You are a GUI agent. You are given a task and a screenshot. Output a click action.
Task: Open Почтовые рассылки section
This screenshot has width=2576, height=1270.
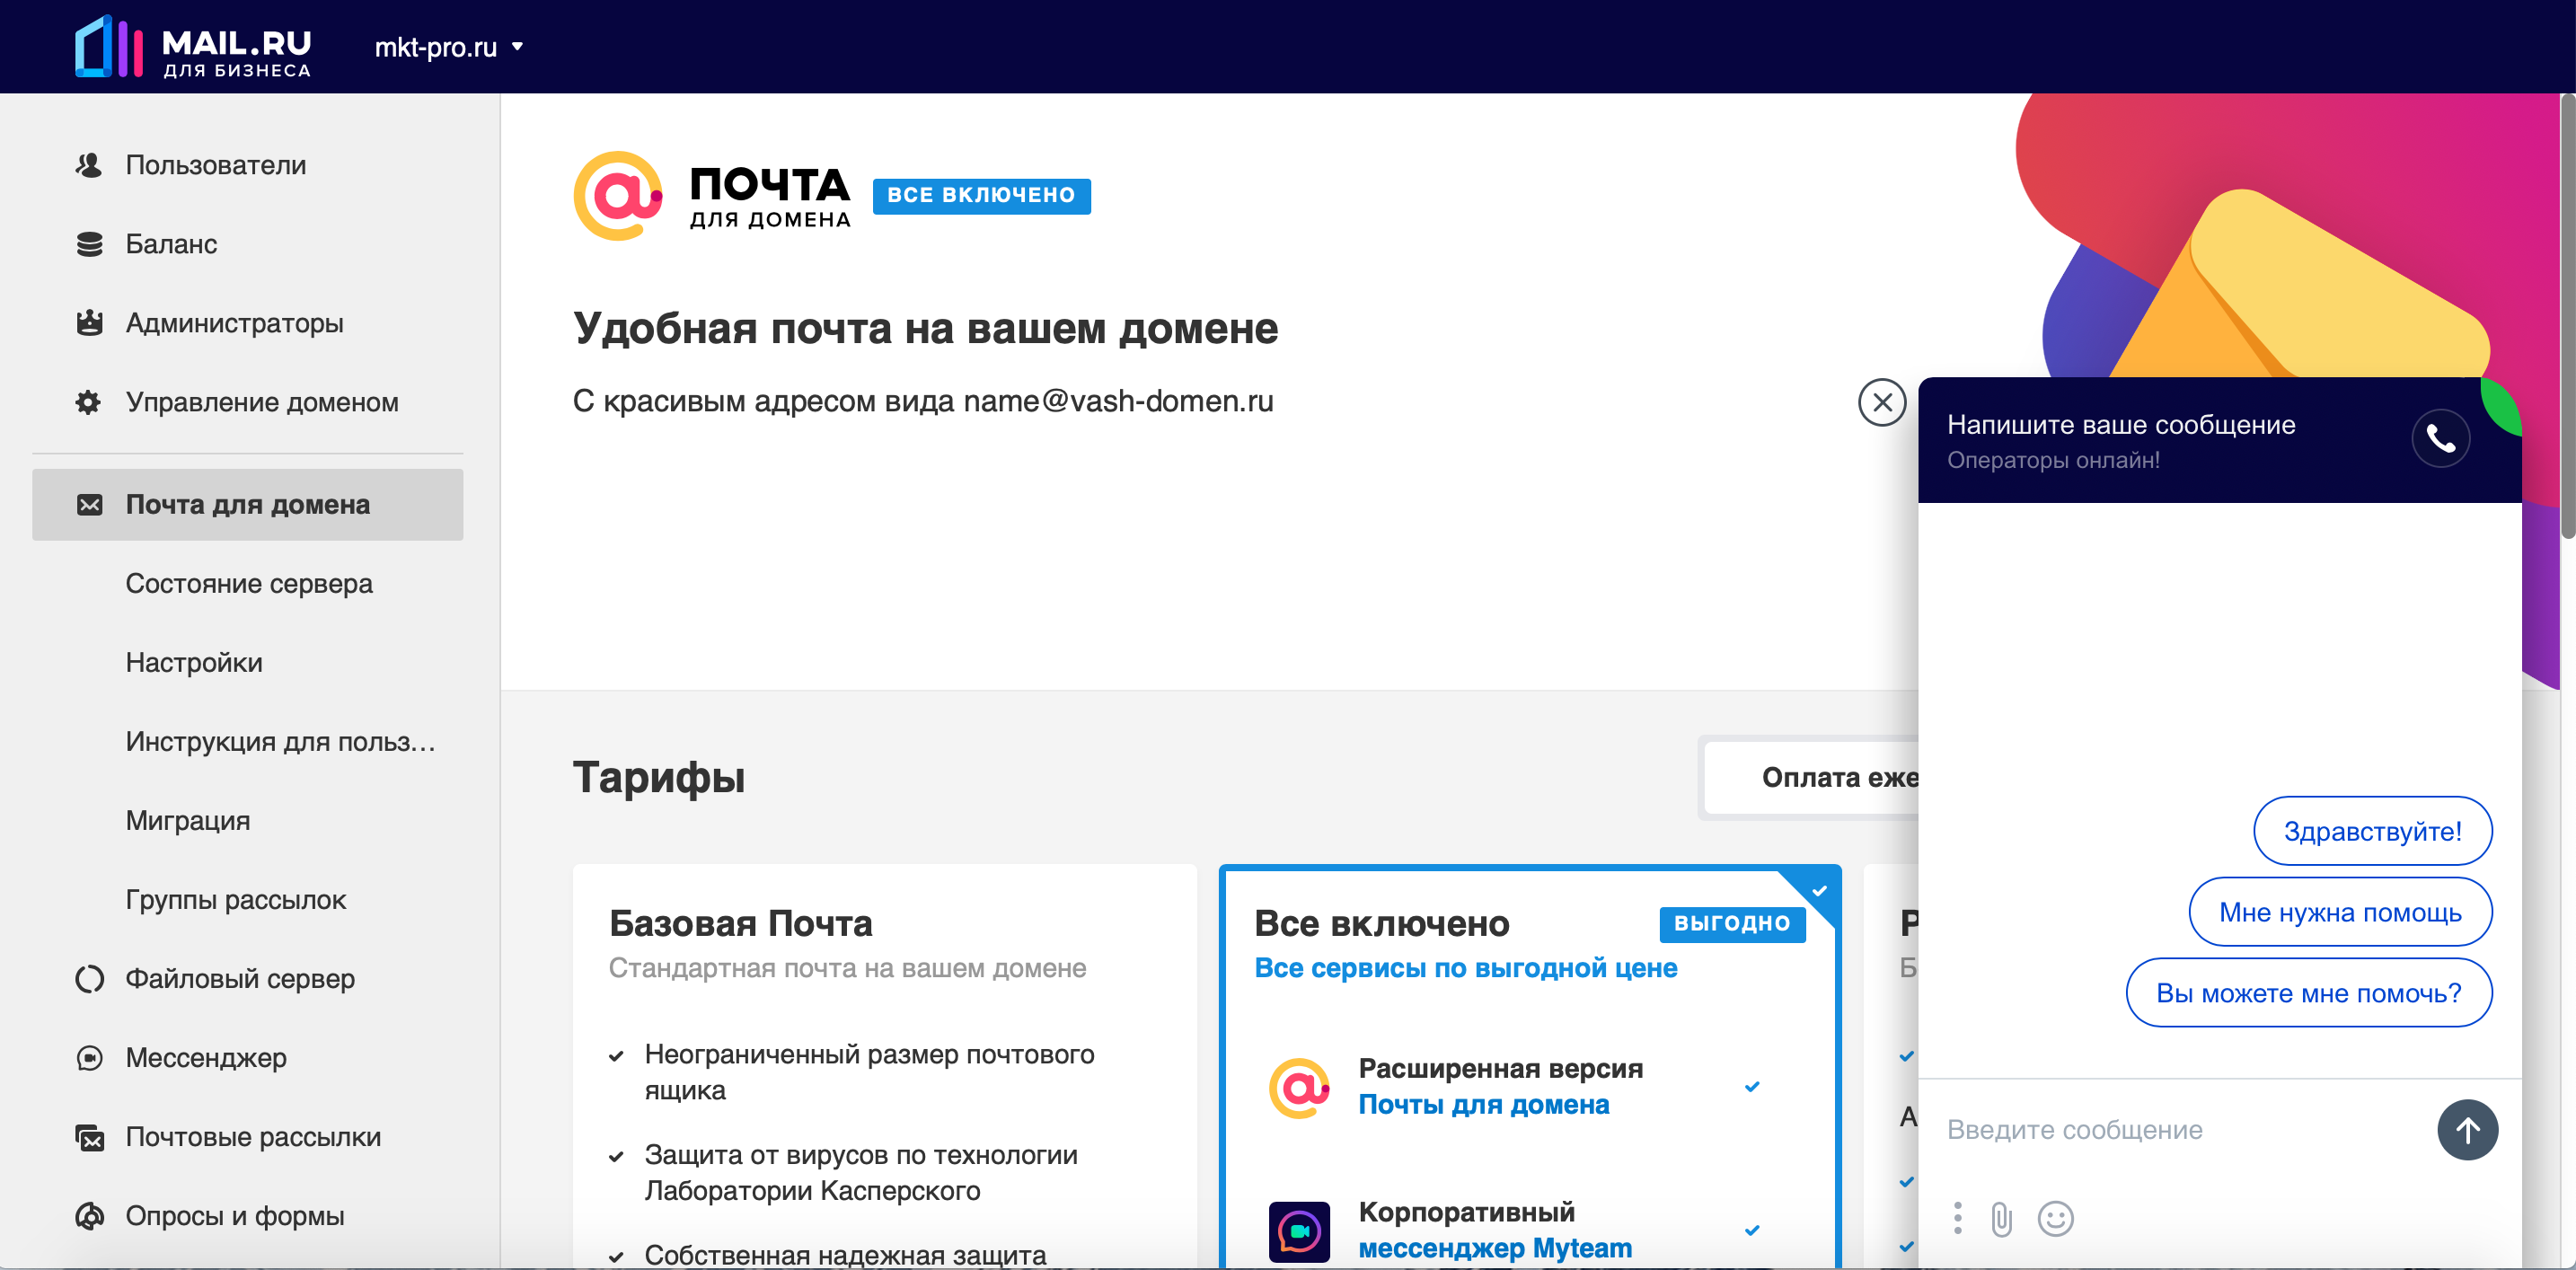[253, 1137]
